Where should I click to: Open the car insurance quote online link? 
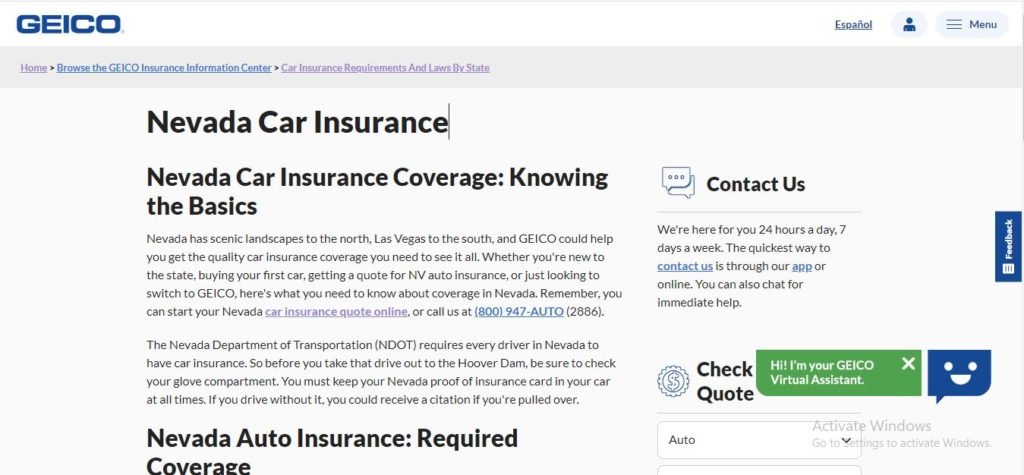coord(336,312)
